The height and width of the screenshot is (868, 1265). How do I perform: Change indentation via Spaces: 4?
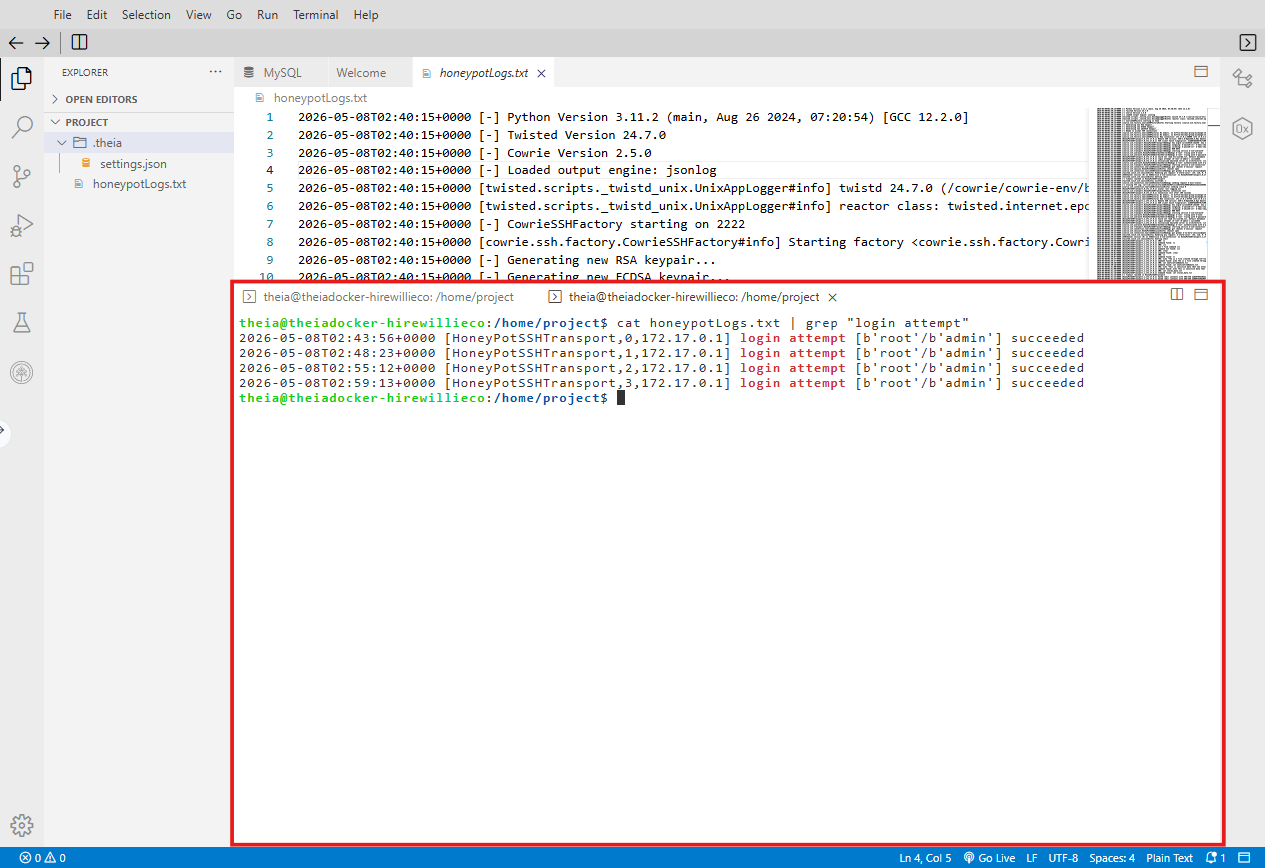point(1112,858)
